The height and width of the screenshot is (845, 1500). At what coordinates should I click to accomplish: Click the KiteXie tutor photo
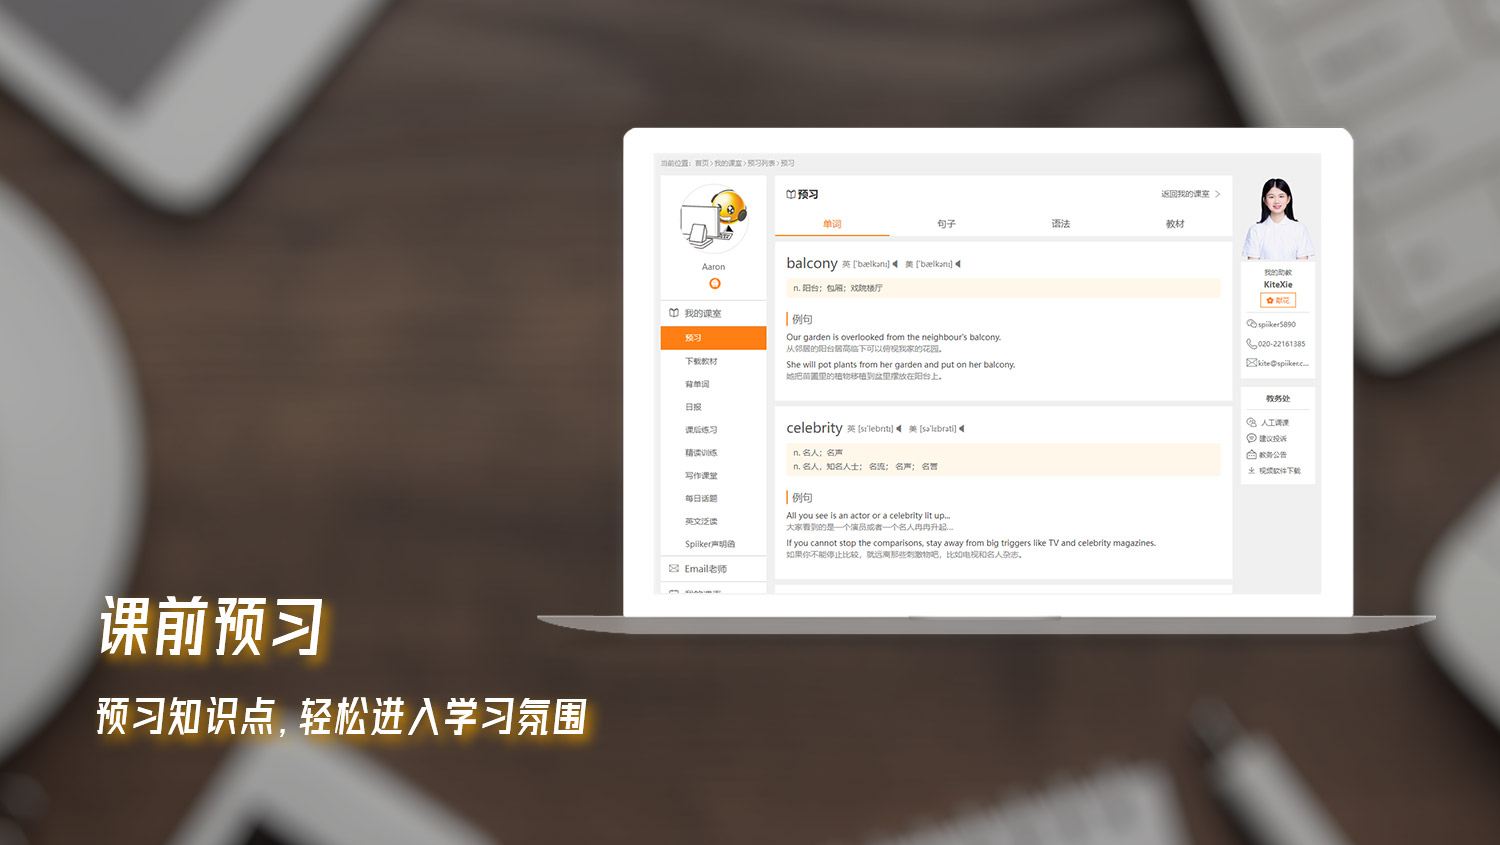pos(1277,220)
